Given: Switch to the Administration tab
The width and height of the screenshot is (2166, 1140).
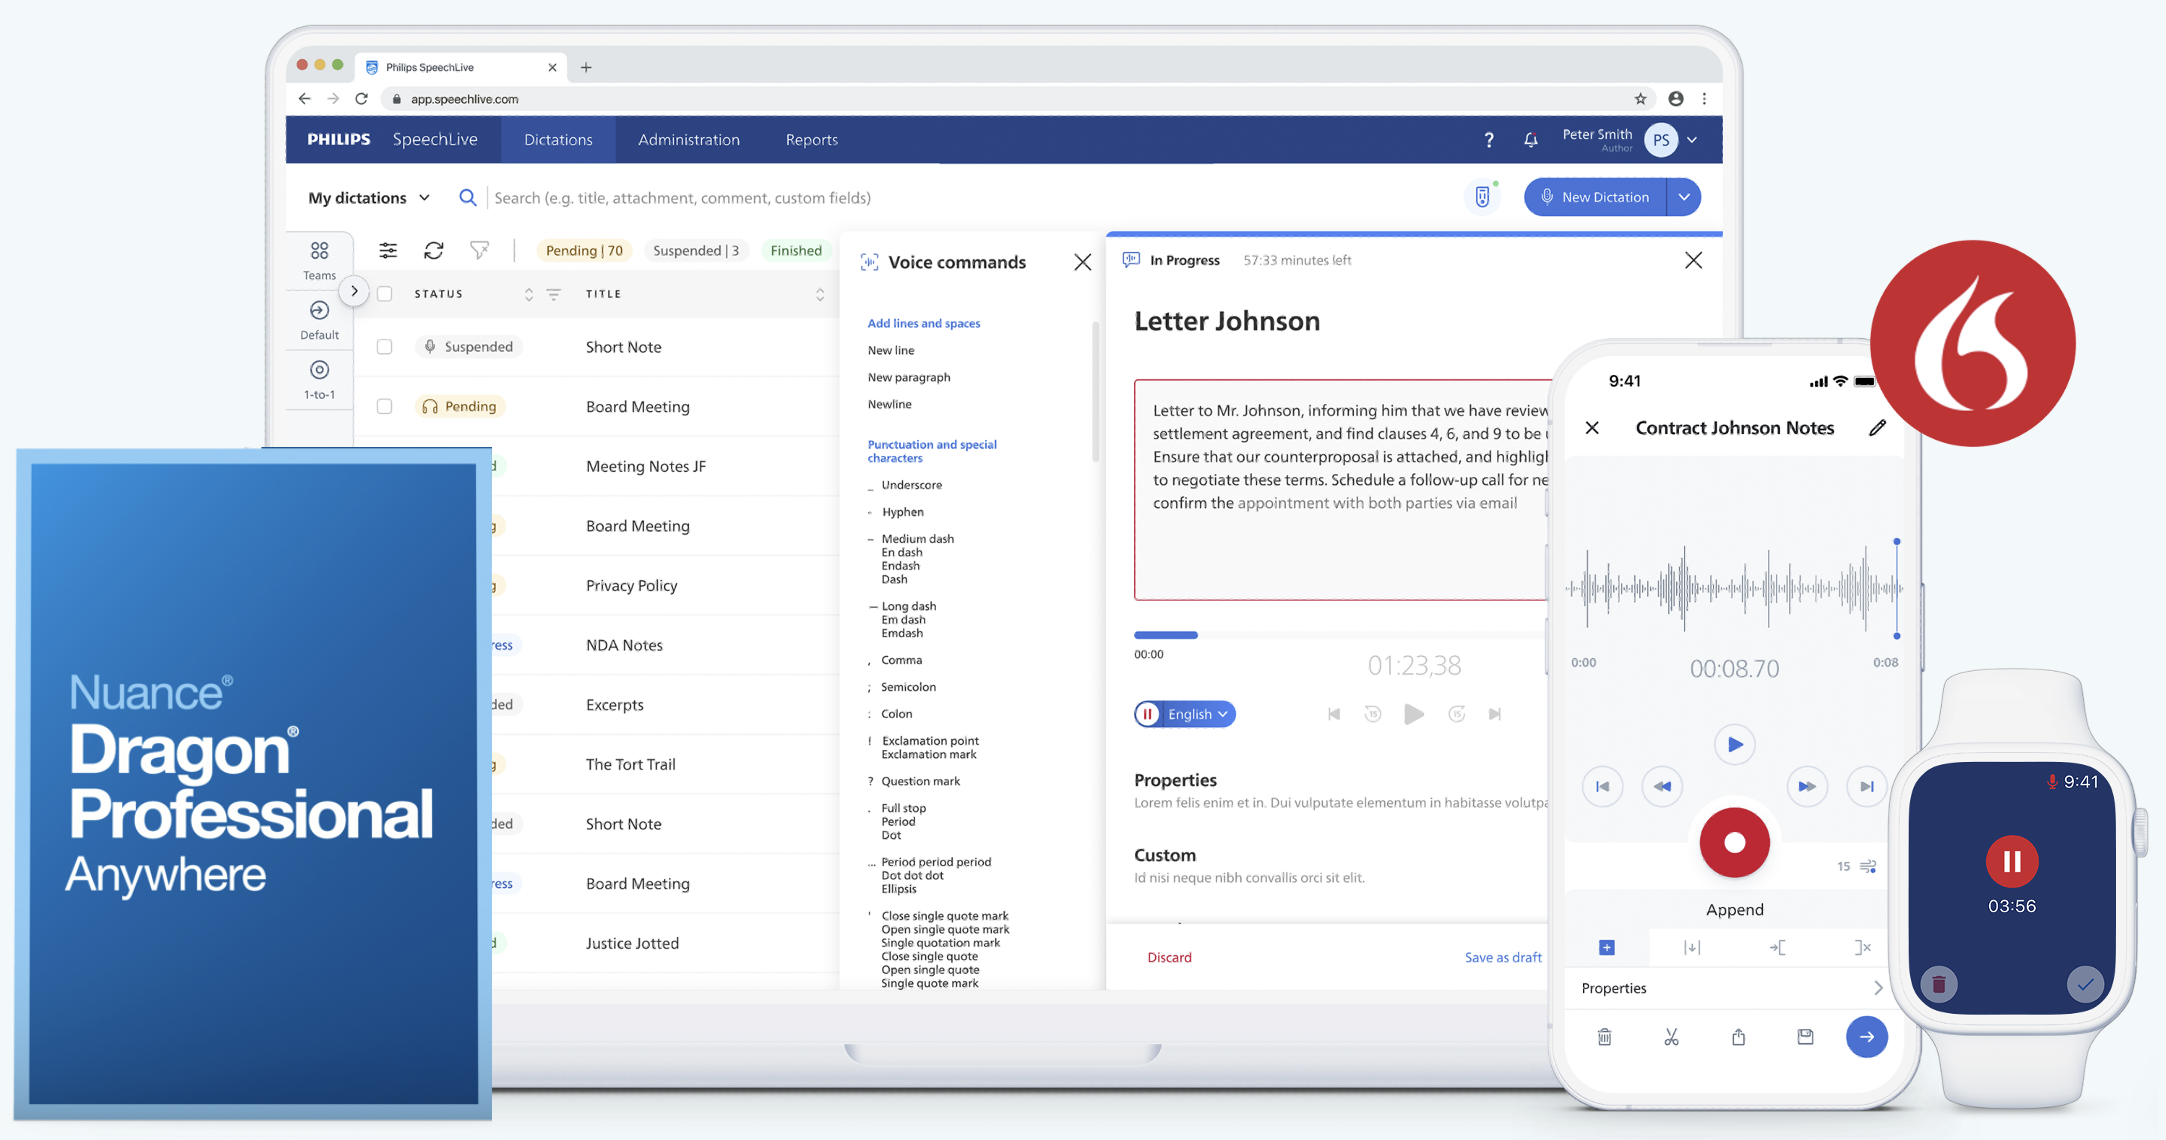Looking at the screenshot, I should pos(689,140).
